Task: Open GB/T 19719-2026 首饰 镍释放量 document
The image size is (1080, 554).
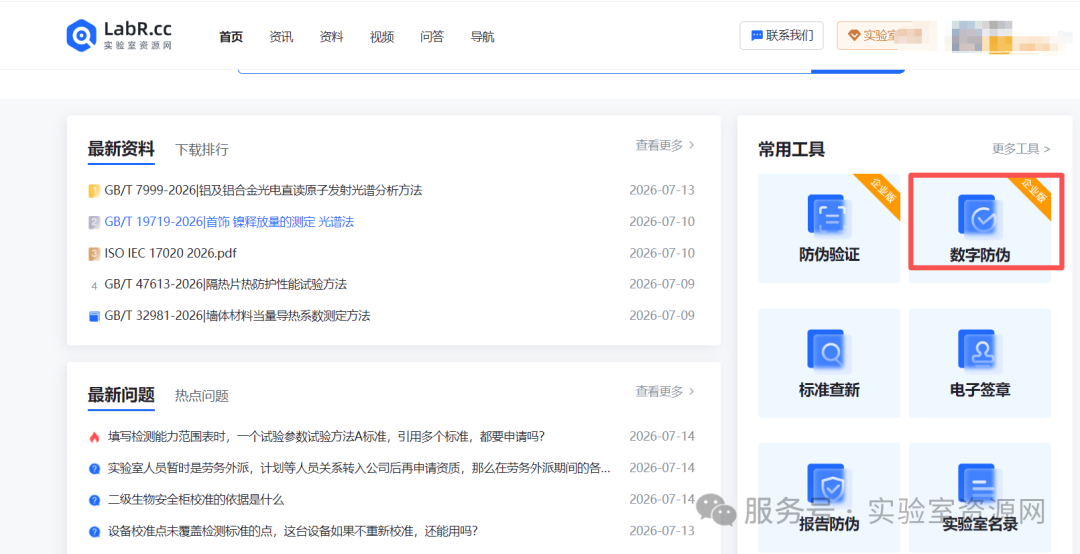Action: 229,222
